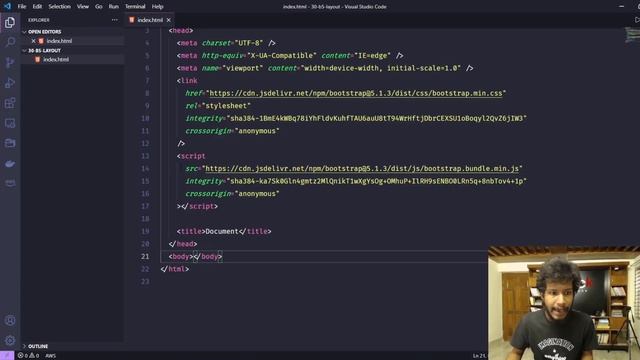
Task: Open Explorer views and more actions ellipsis
Action: (x=115, y=20)
